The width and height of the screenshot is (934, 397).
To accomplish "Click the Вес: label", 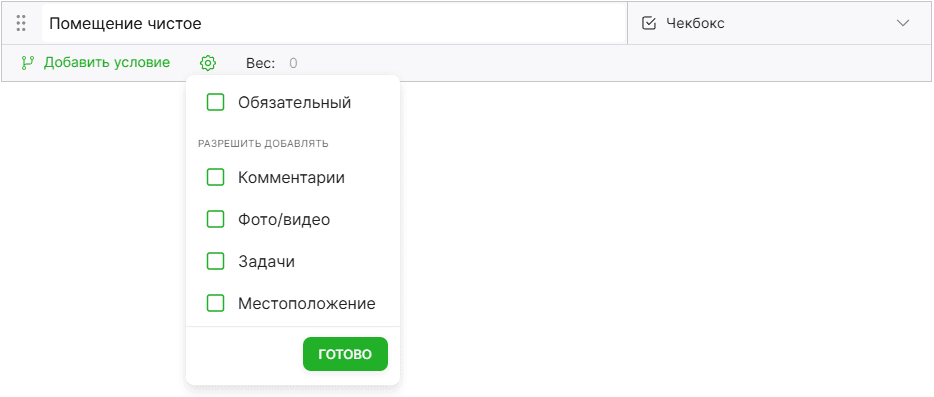I will click(261, 63).
